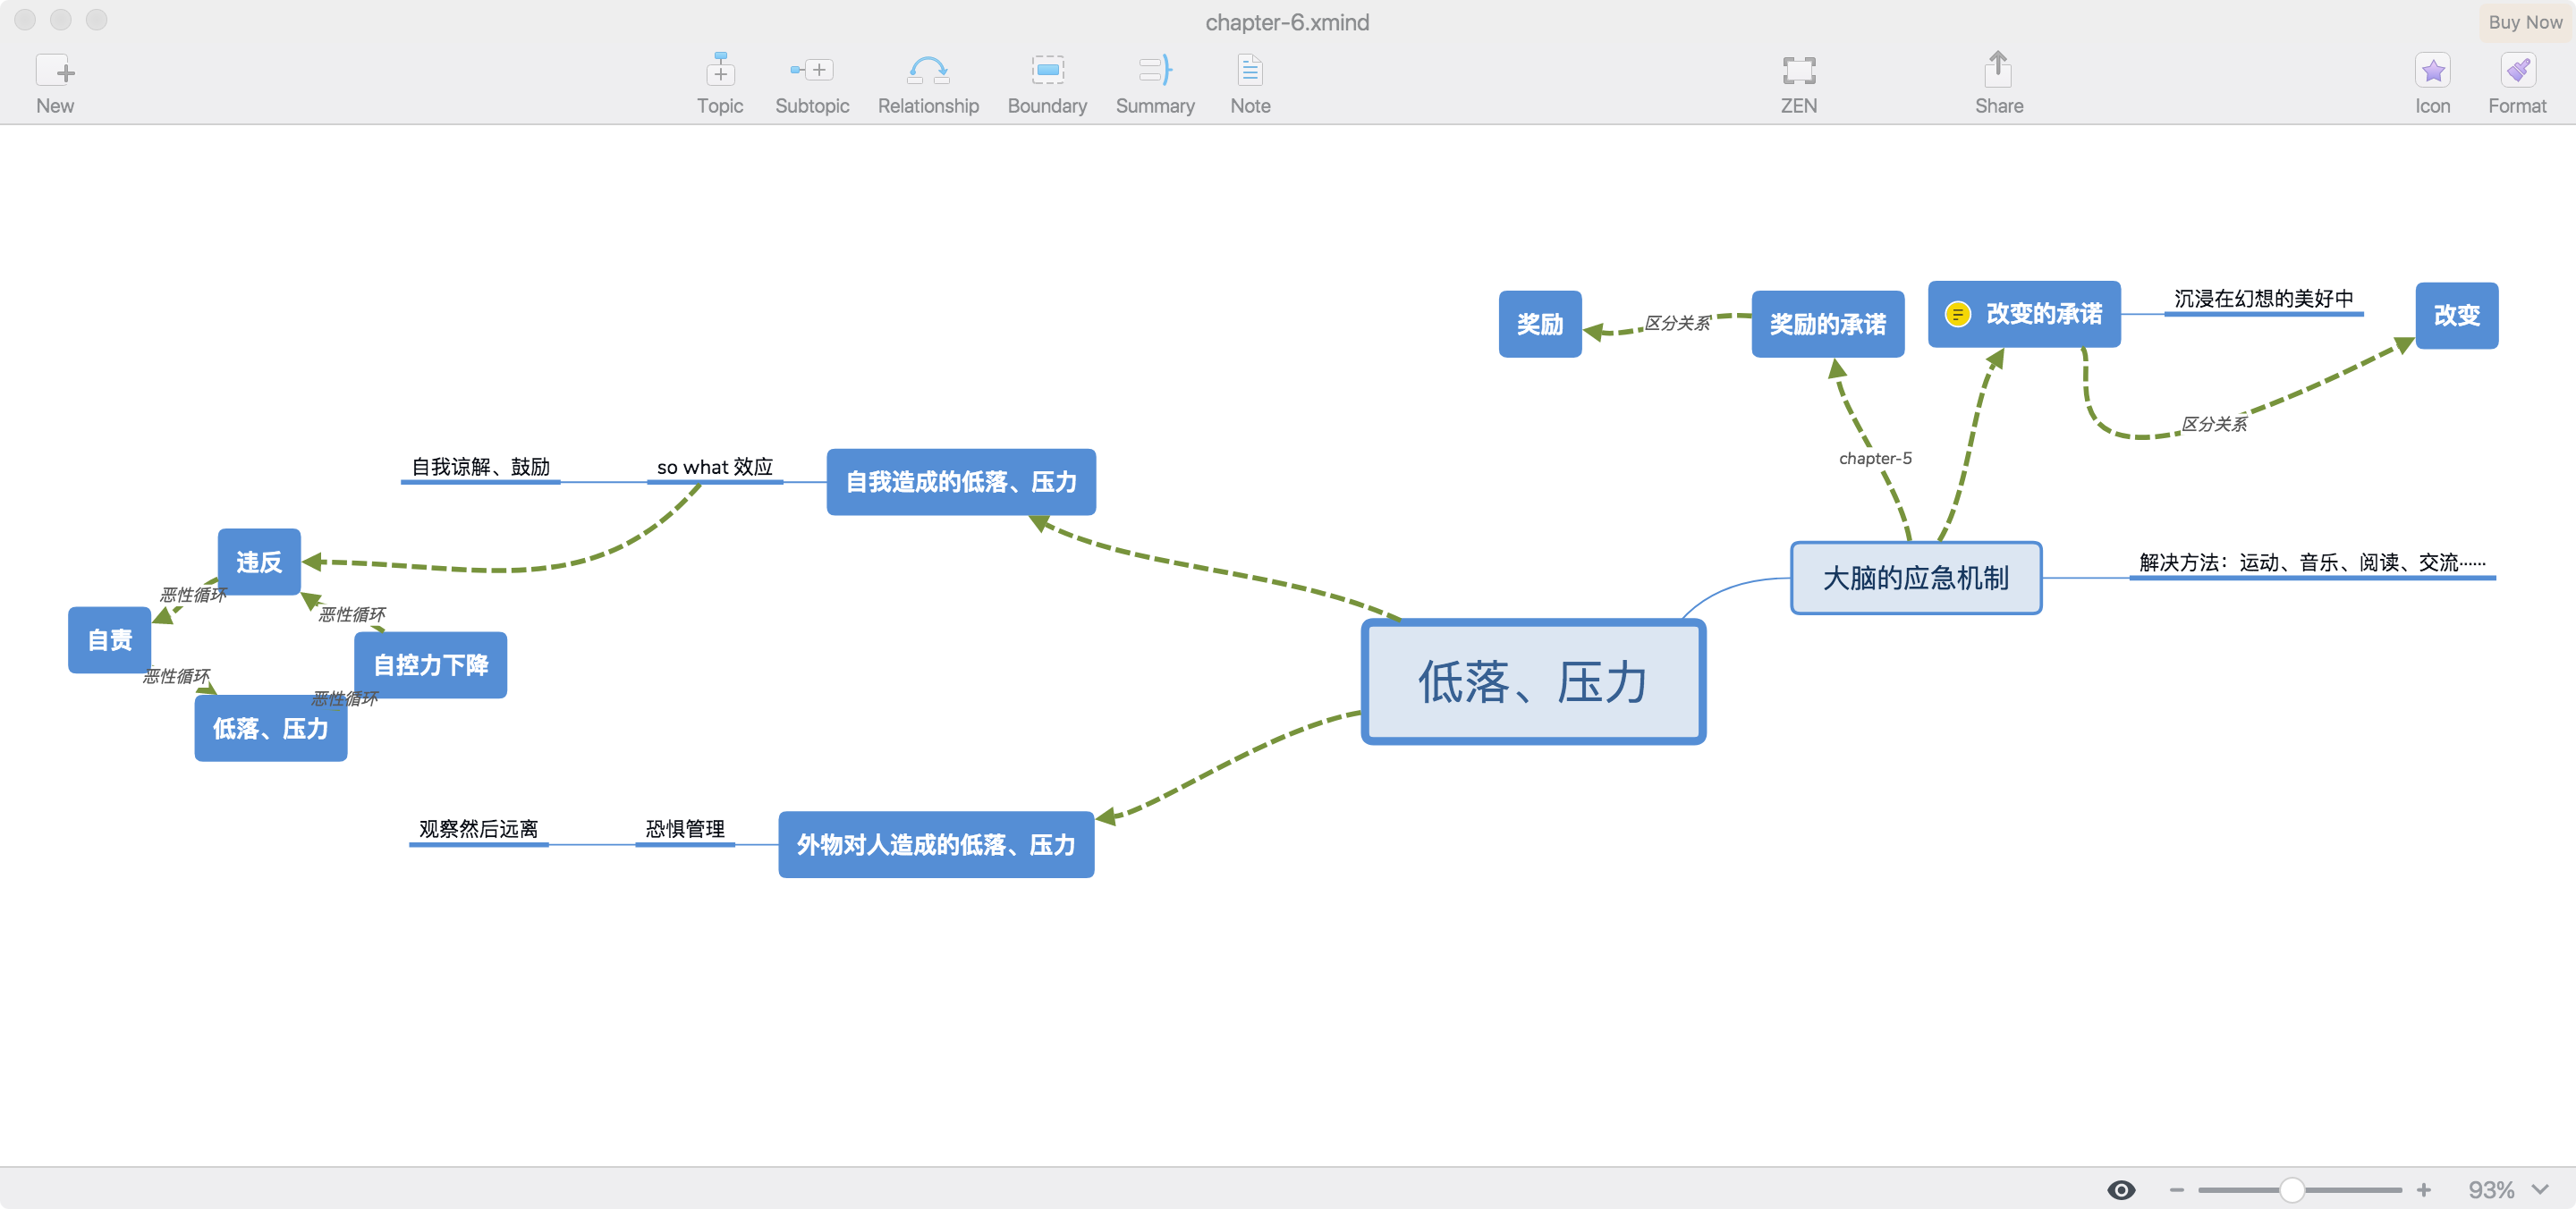Click the Buy Now button
The height and width of the screenshot is (1209, 2576).
[2524, 22]
